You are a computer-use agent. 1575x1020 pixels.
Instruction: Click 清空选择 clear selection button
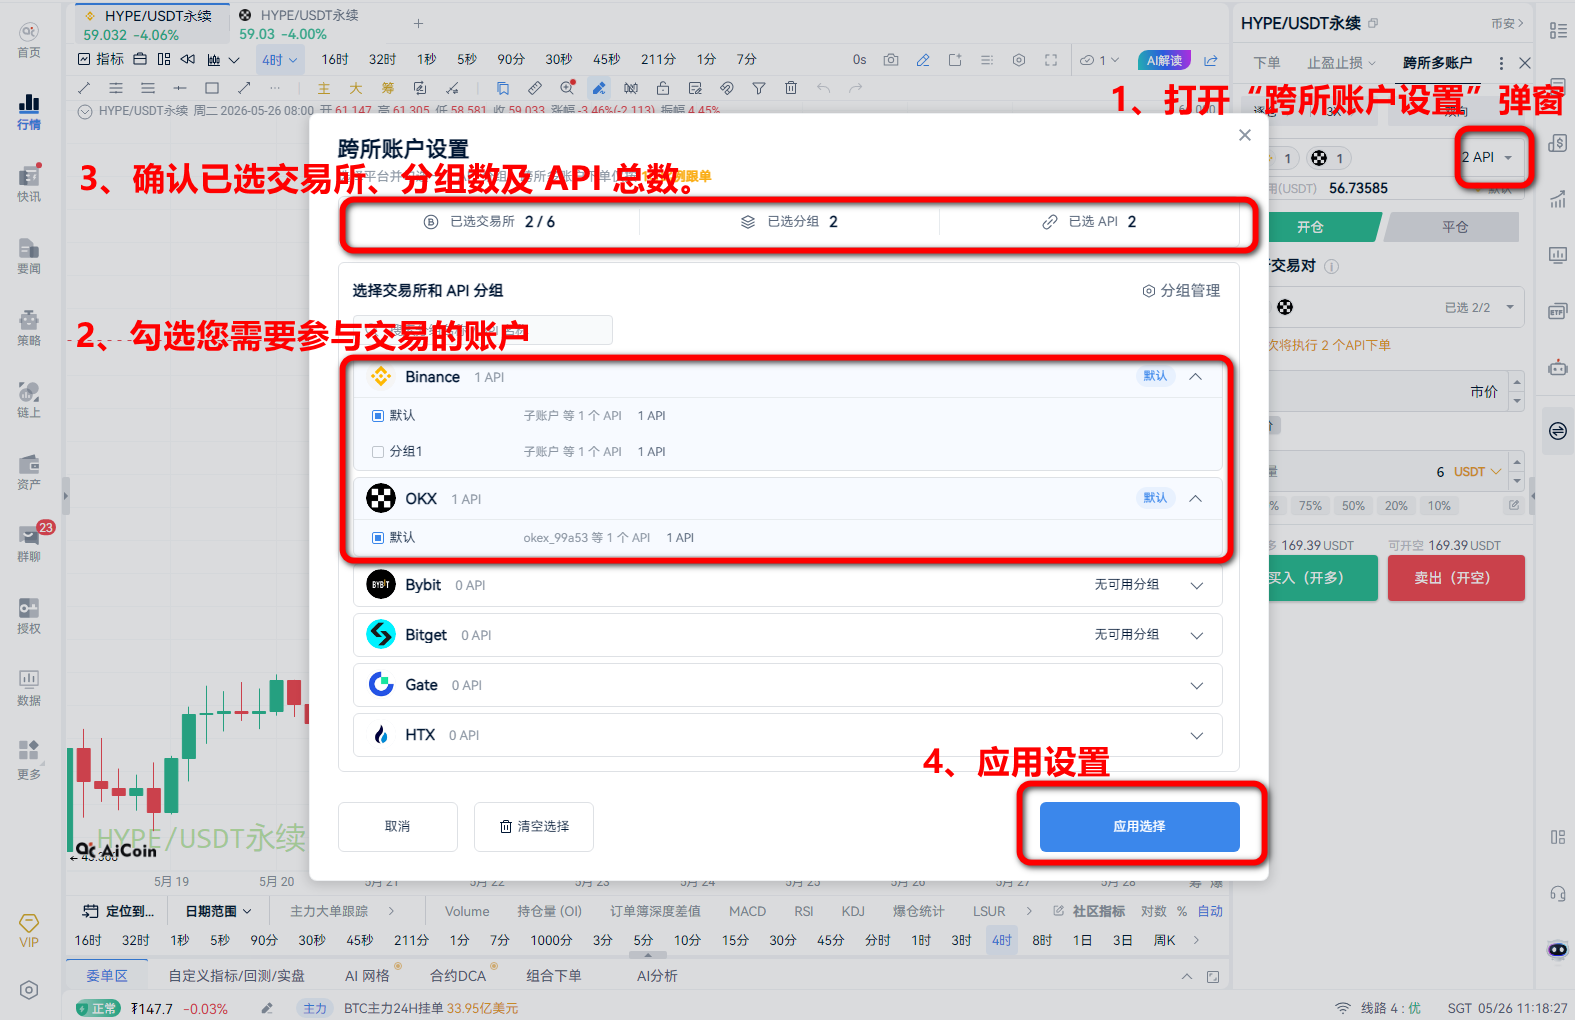tap(534, 827)
